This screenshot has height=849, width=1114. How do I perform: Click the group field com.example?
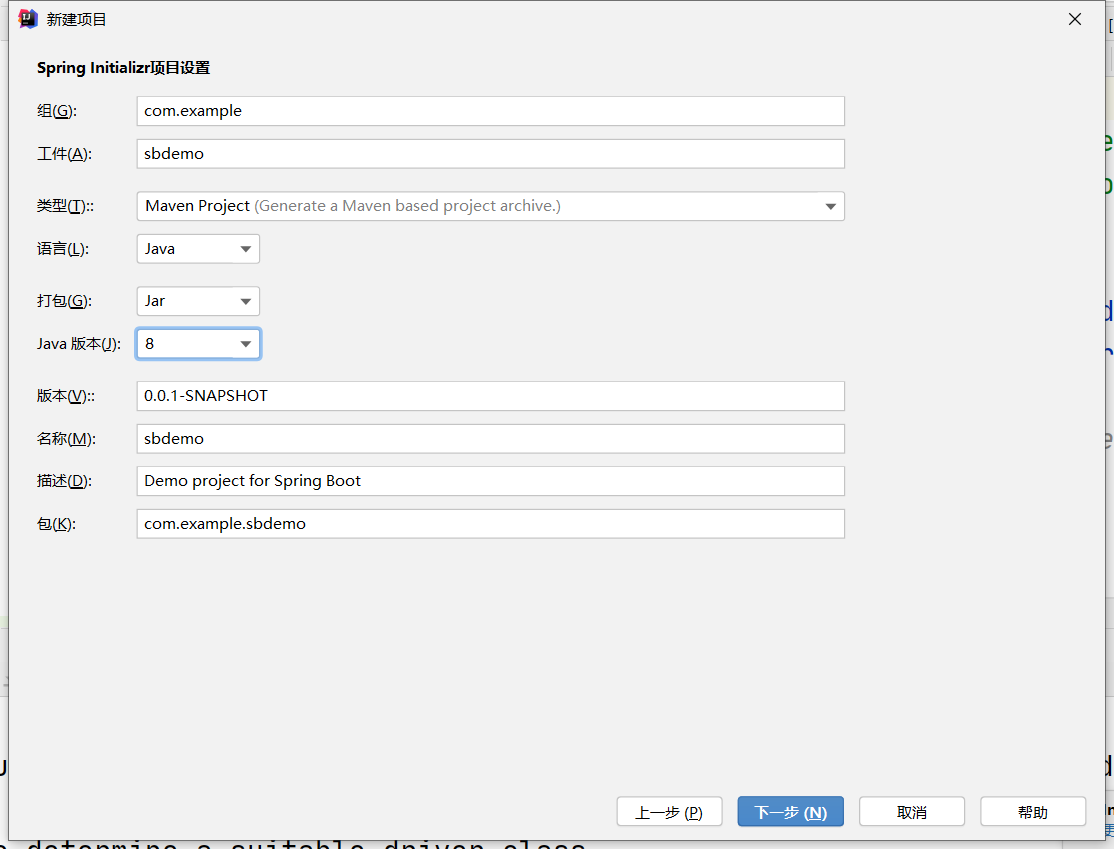coord(490,111)
